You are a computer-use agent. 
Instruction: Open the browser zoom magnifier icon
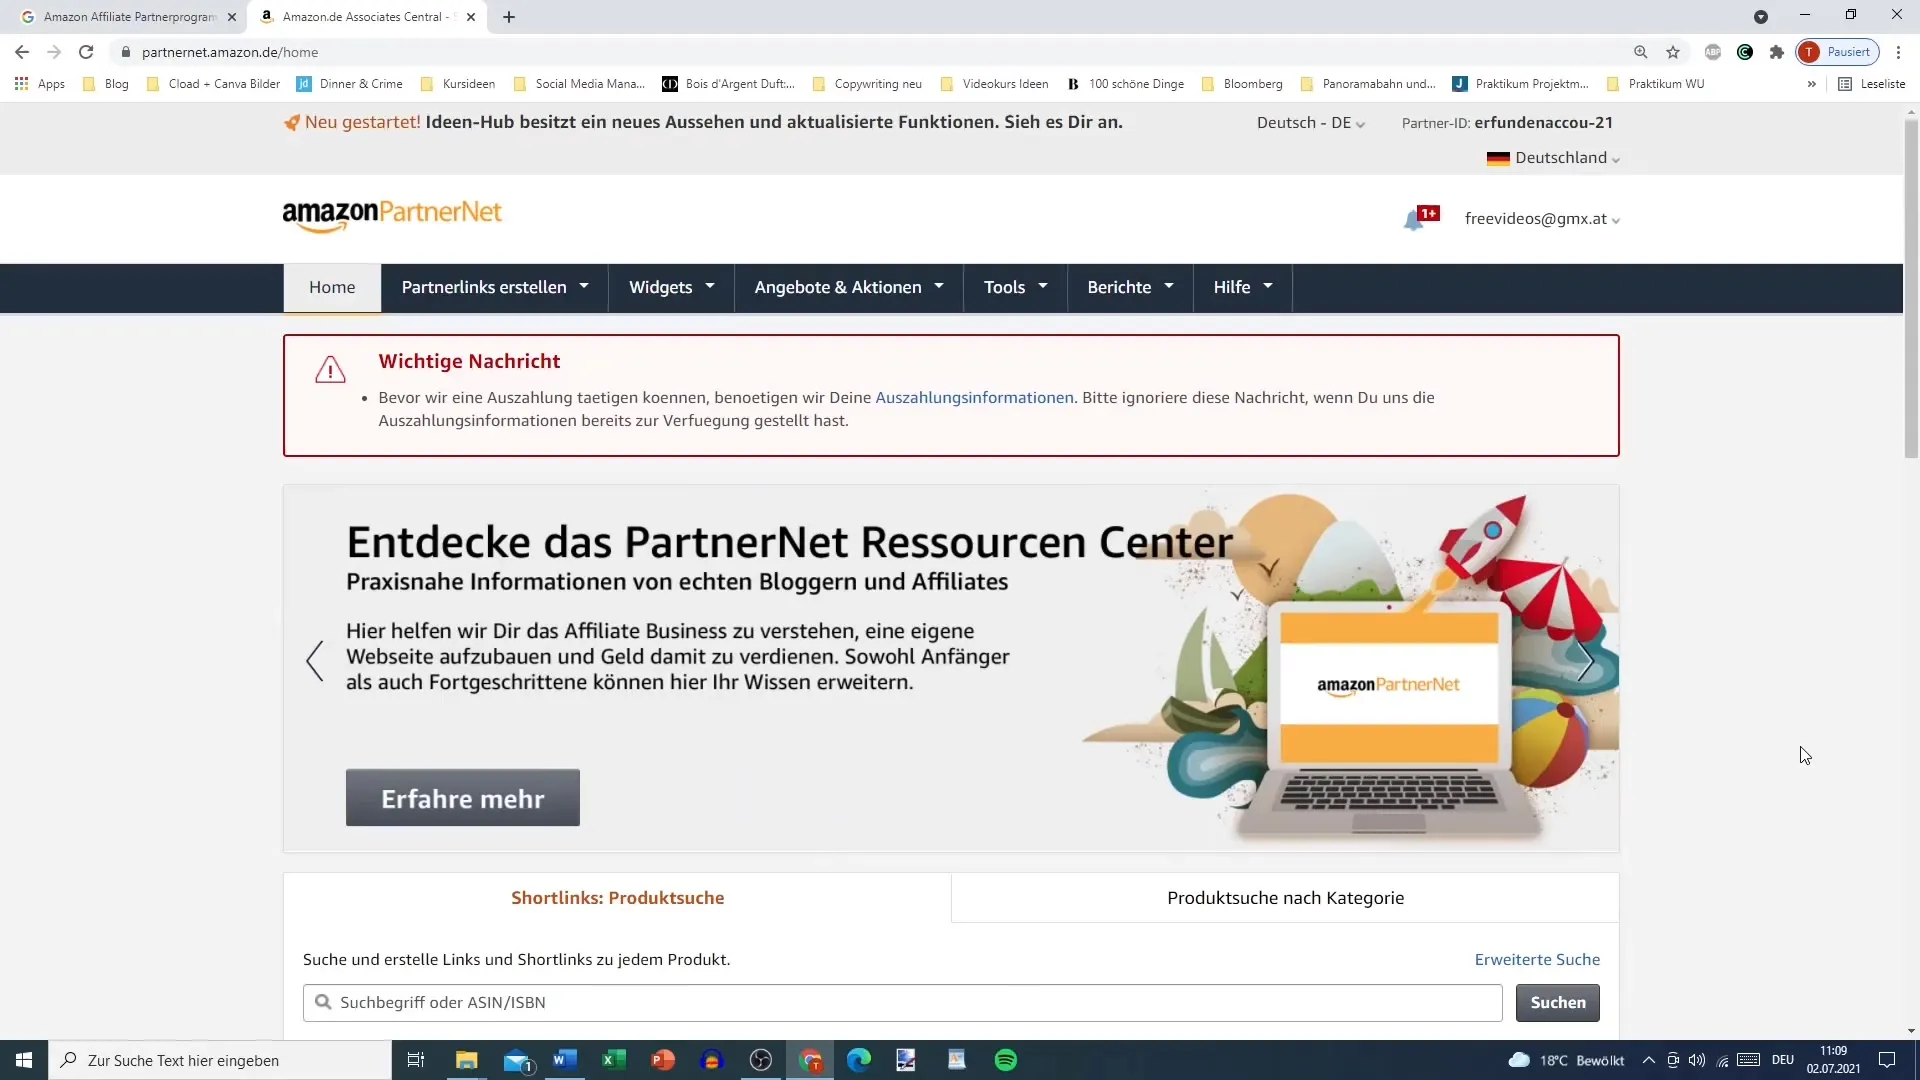[1641, 52]
